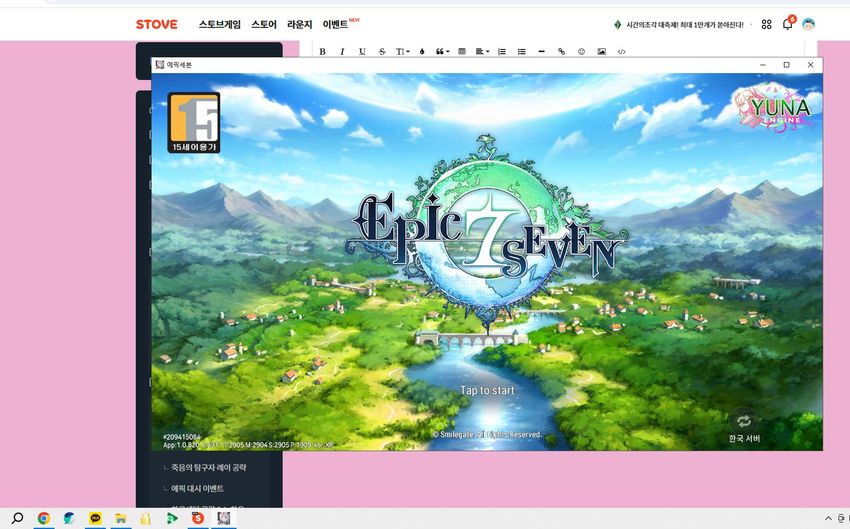The height and width of the screenshot is (529, 850).
Task: Open Google Chrome from the taskbar
Action: click(44, 518)
